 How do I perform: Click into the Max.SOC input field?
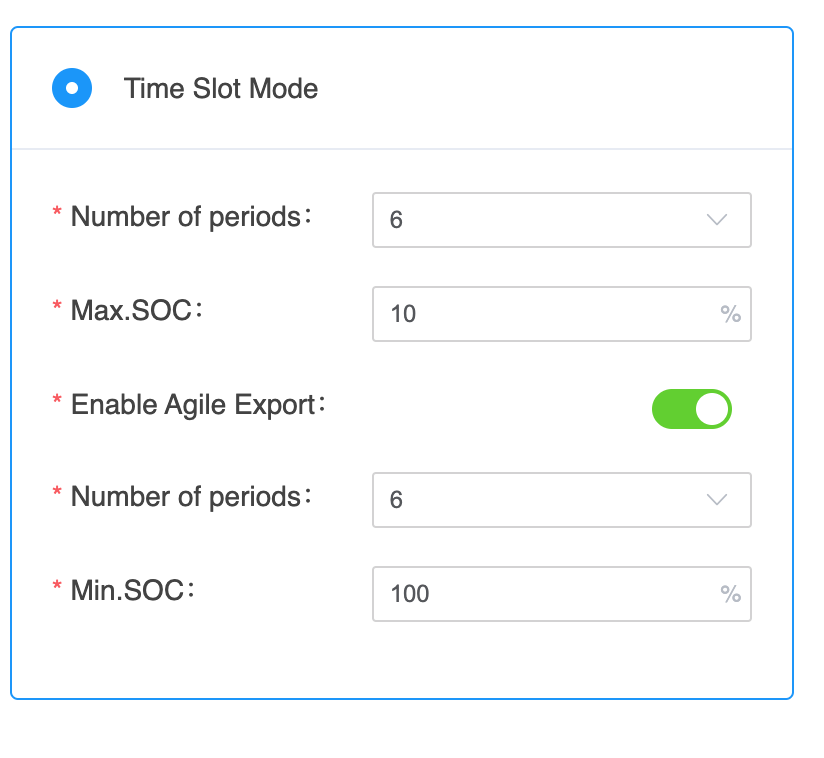pyautogui.click(x=540, y=314)
